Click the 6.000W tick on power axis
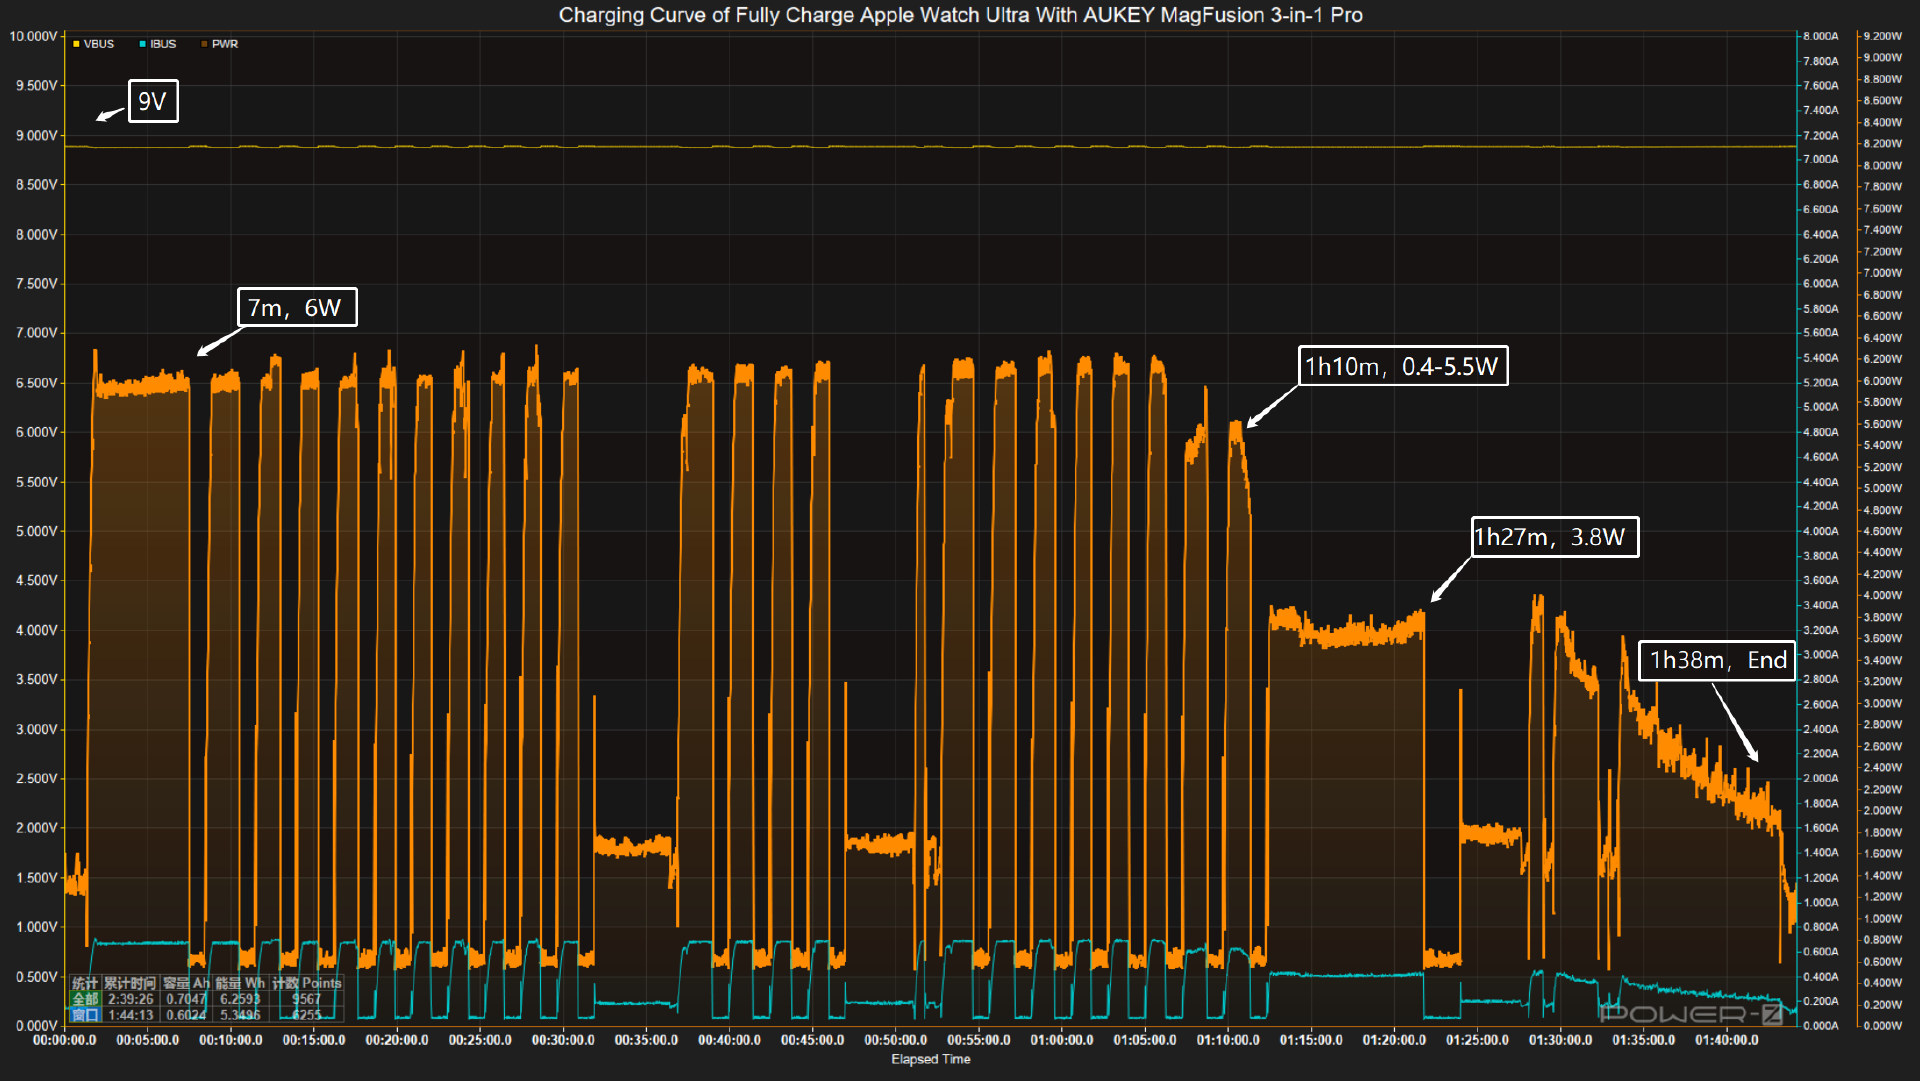 (1883, 381)
